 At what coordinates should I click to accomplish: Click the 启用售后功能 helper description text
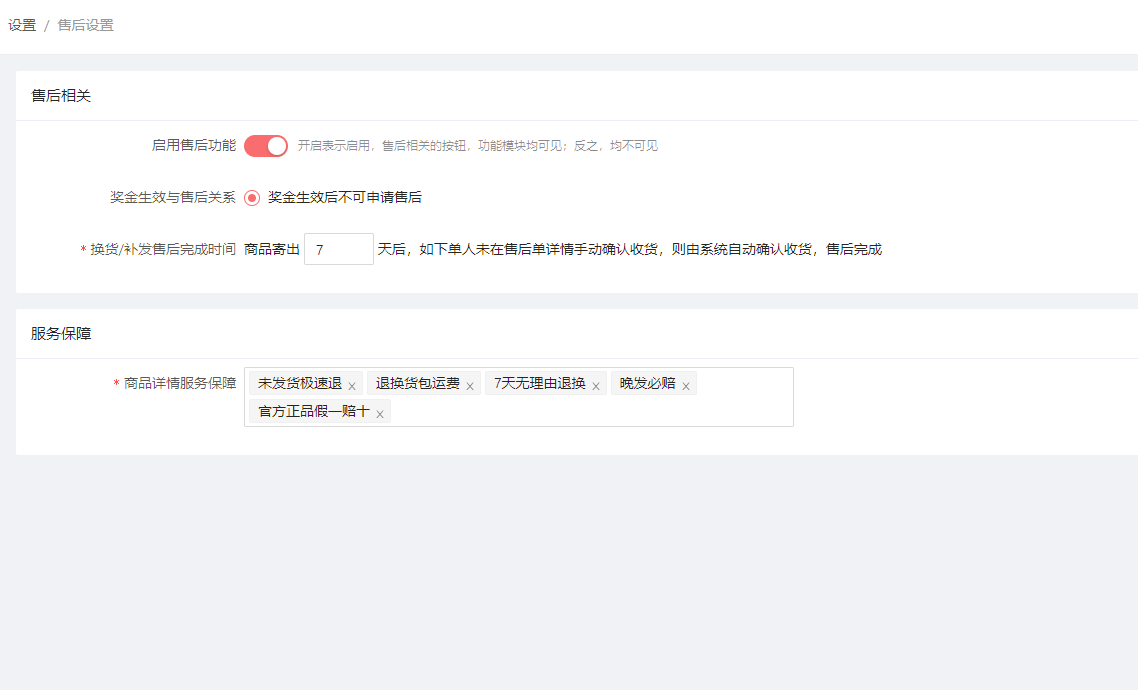[478, 146]
